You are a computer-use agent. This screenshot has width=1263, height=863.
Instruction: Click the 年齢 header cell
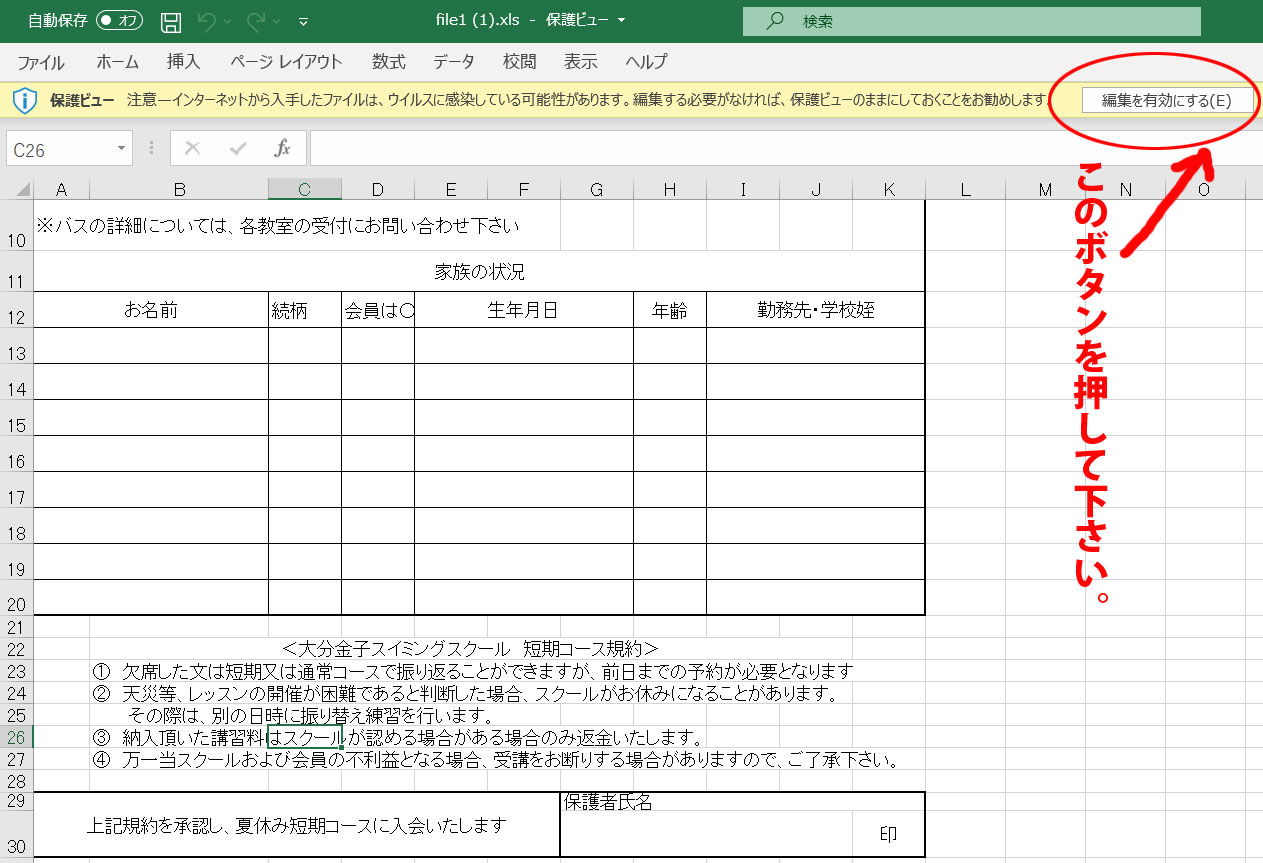pos(670,310)
